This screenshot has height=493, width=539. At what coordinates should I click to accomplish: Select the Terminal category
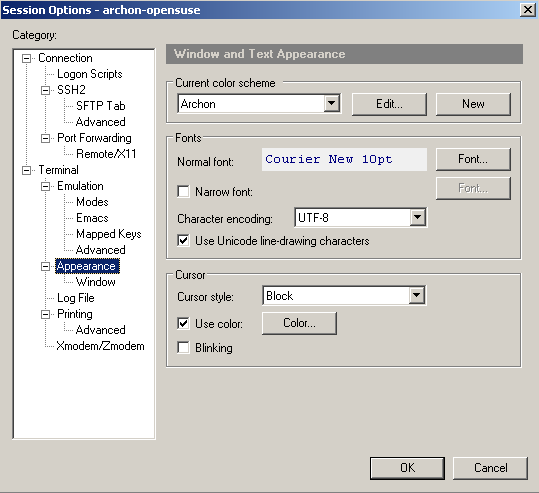coord(58,170)
